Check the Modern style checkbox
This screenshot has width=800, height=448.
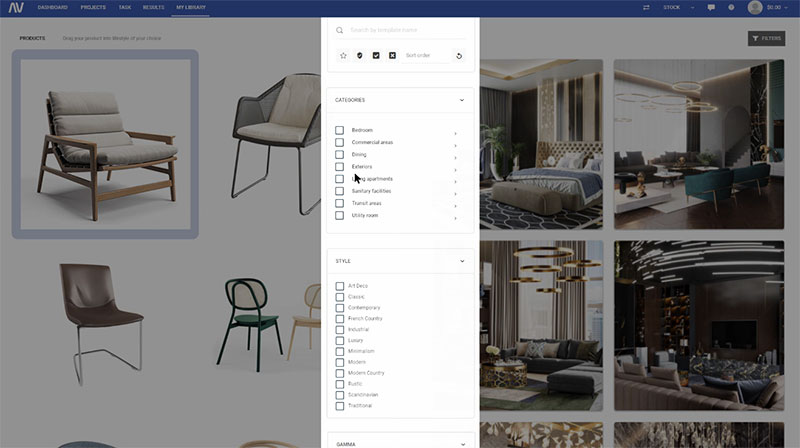[x=340, y=362]
